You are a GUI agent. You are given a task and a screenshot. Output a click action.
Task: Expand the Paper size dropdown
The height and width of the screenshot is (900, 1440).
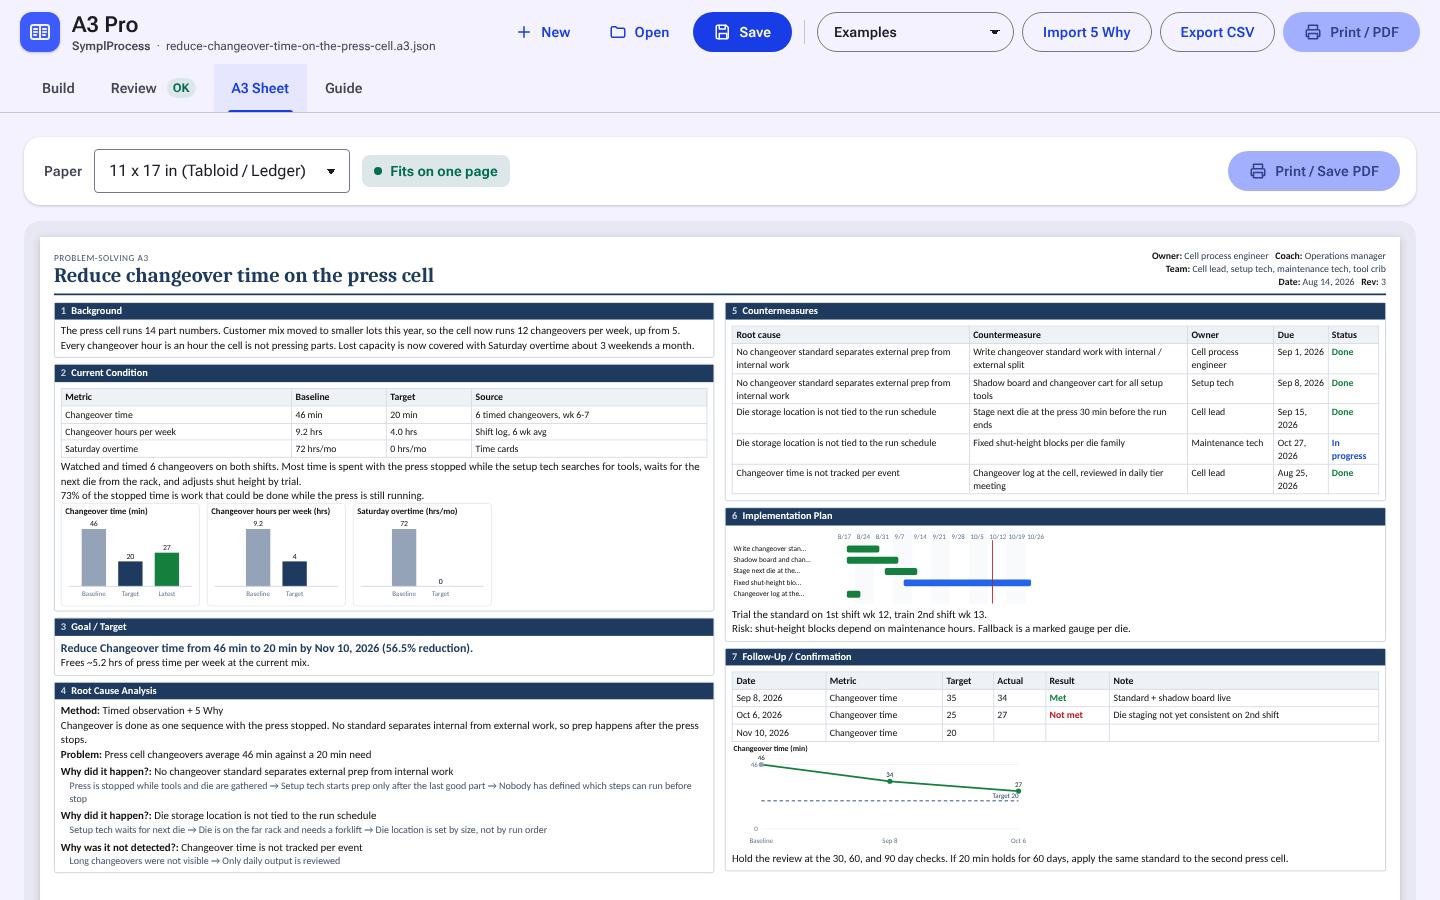pos(222,171)
